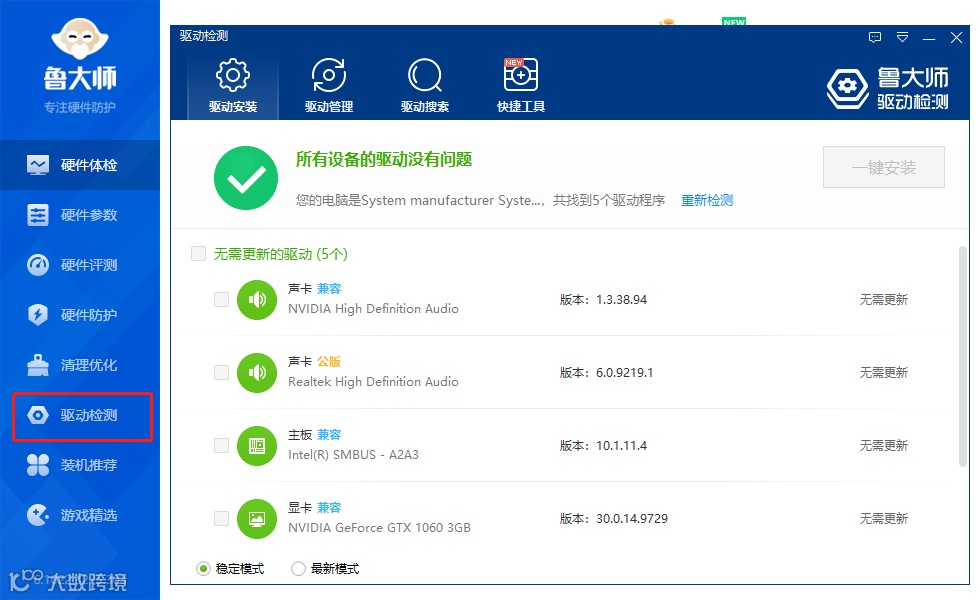Select 最新模式 radio button
The width and height of the screenshot is (980, 600).
[x=298, y=568]
